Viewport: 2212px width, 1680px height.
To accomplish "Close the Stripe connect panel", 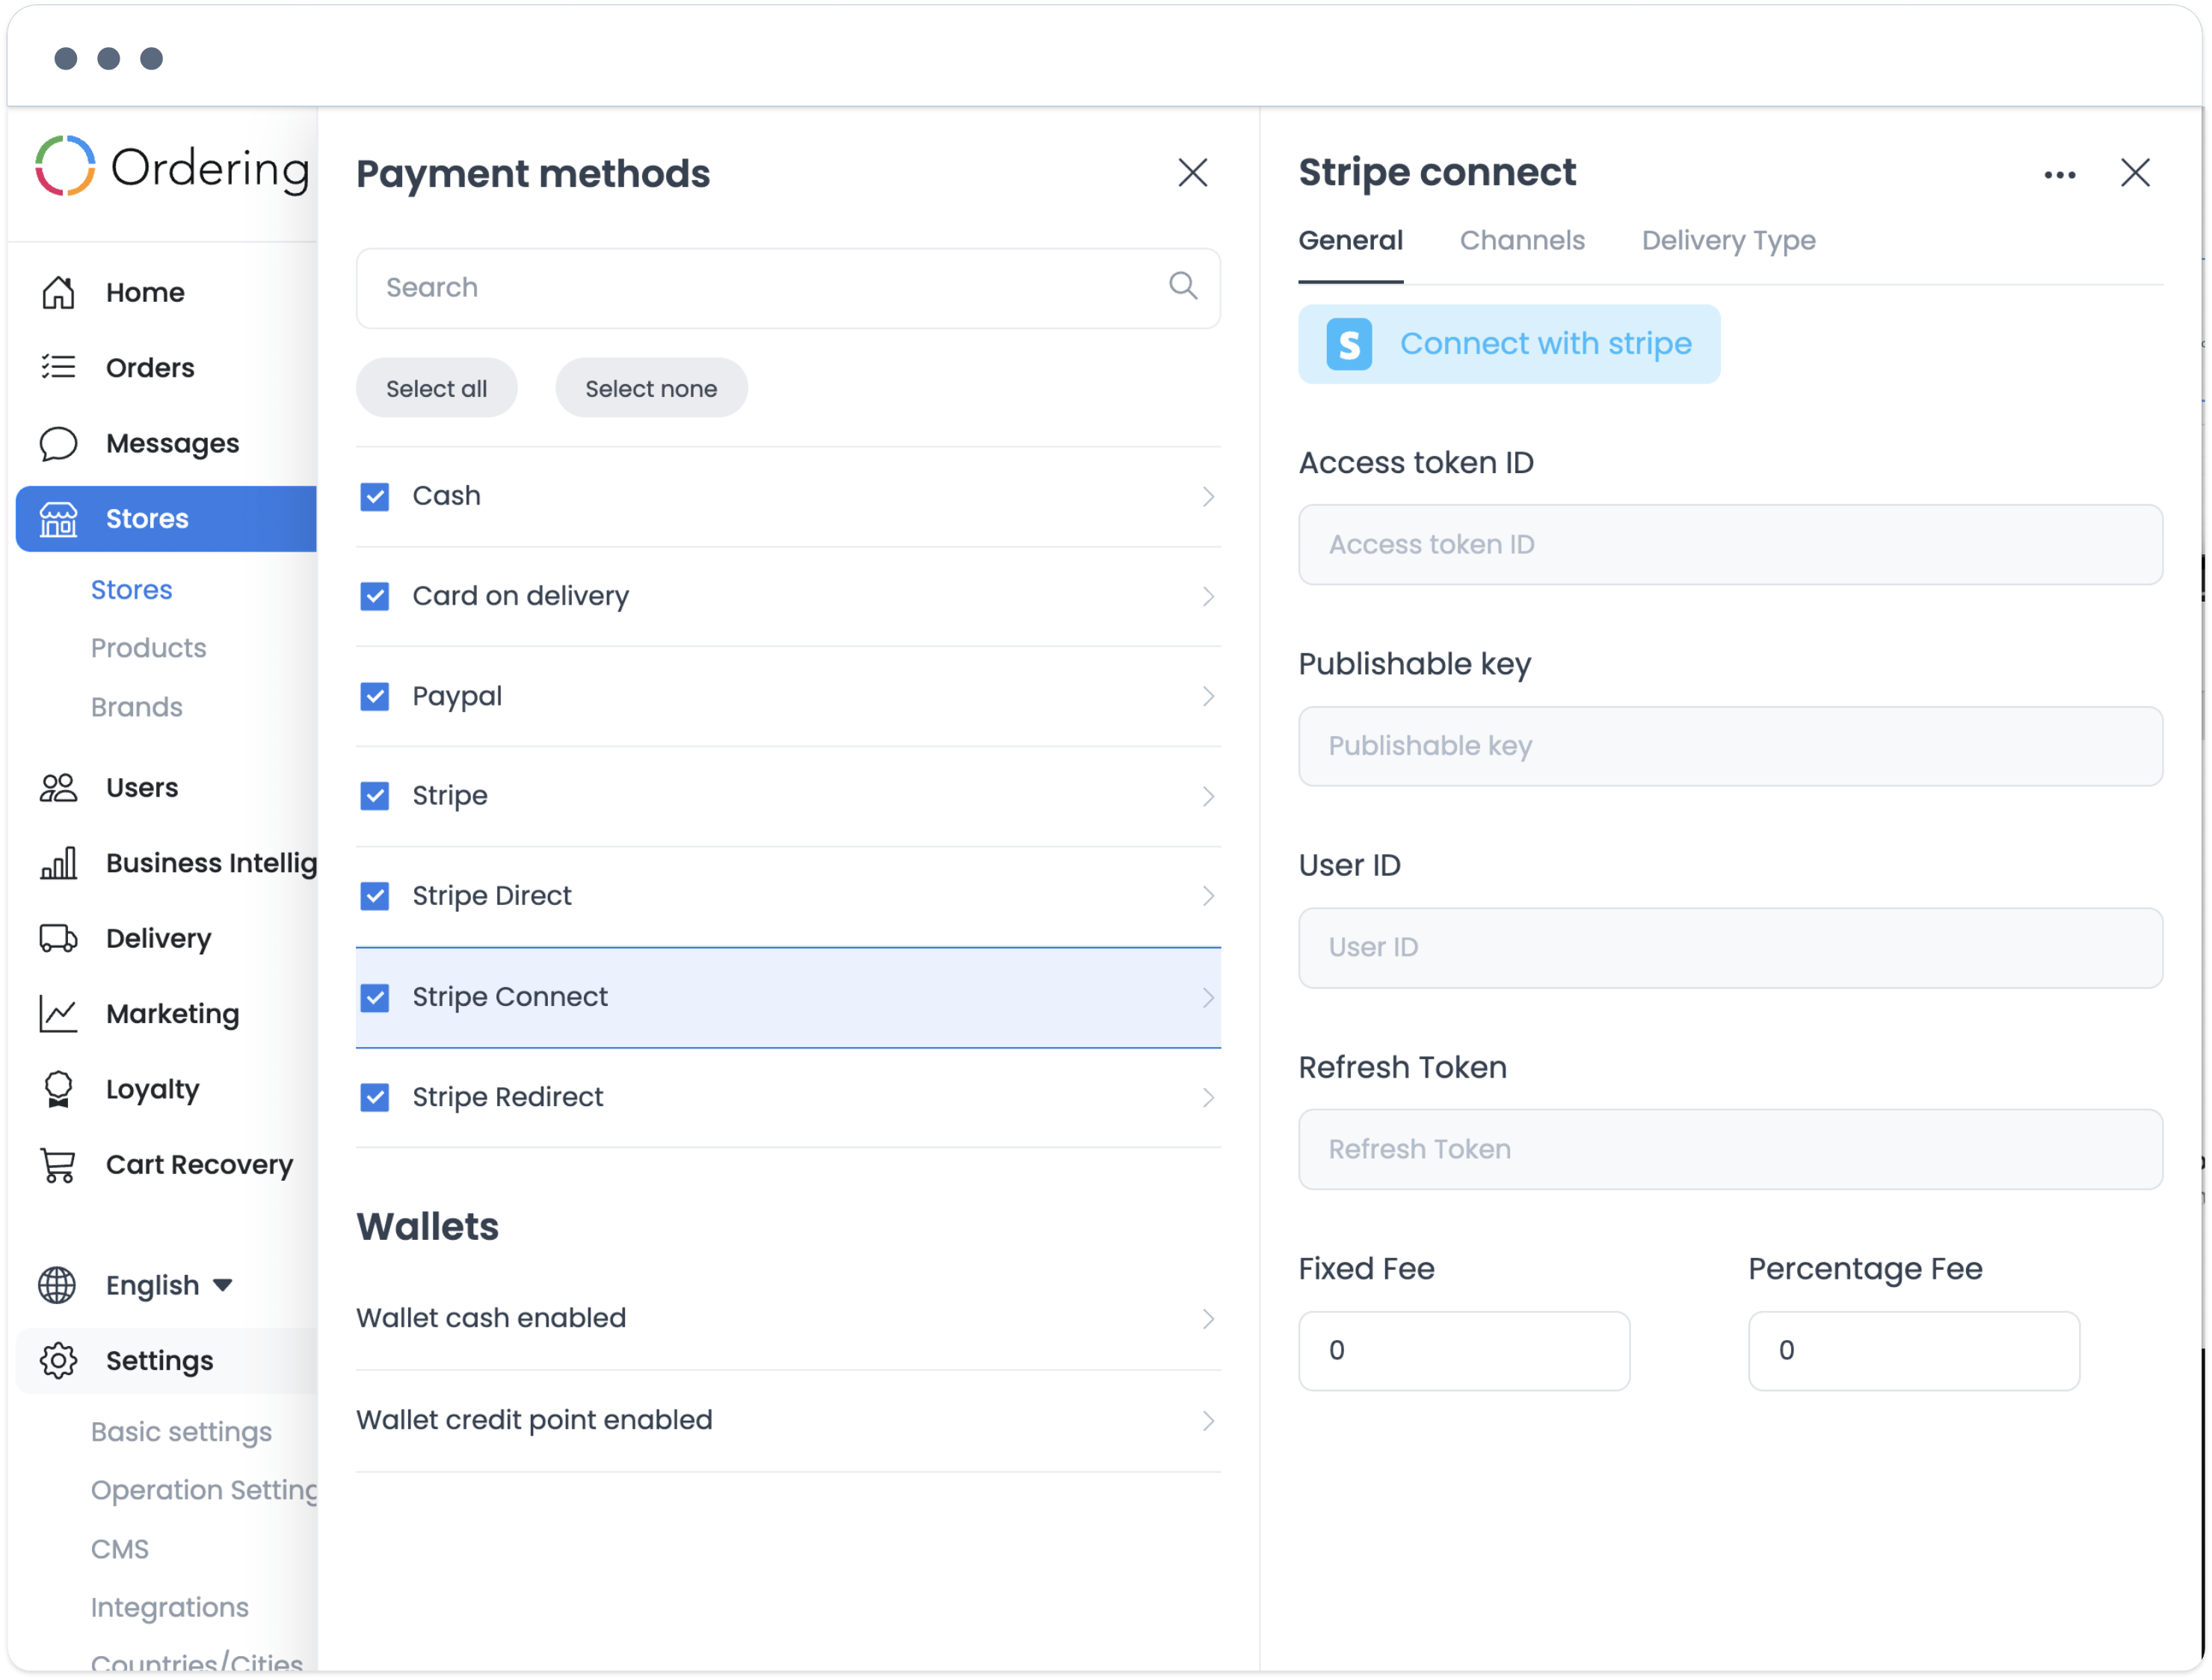I will pyautogui.click(x=2135, y=173).
